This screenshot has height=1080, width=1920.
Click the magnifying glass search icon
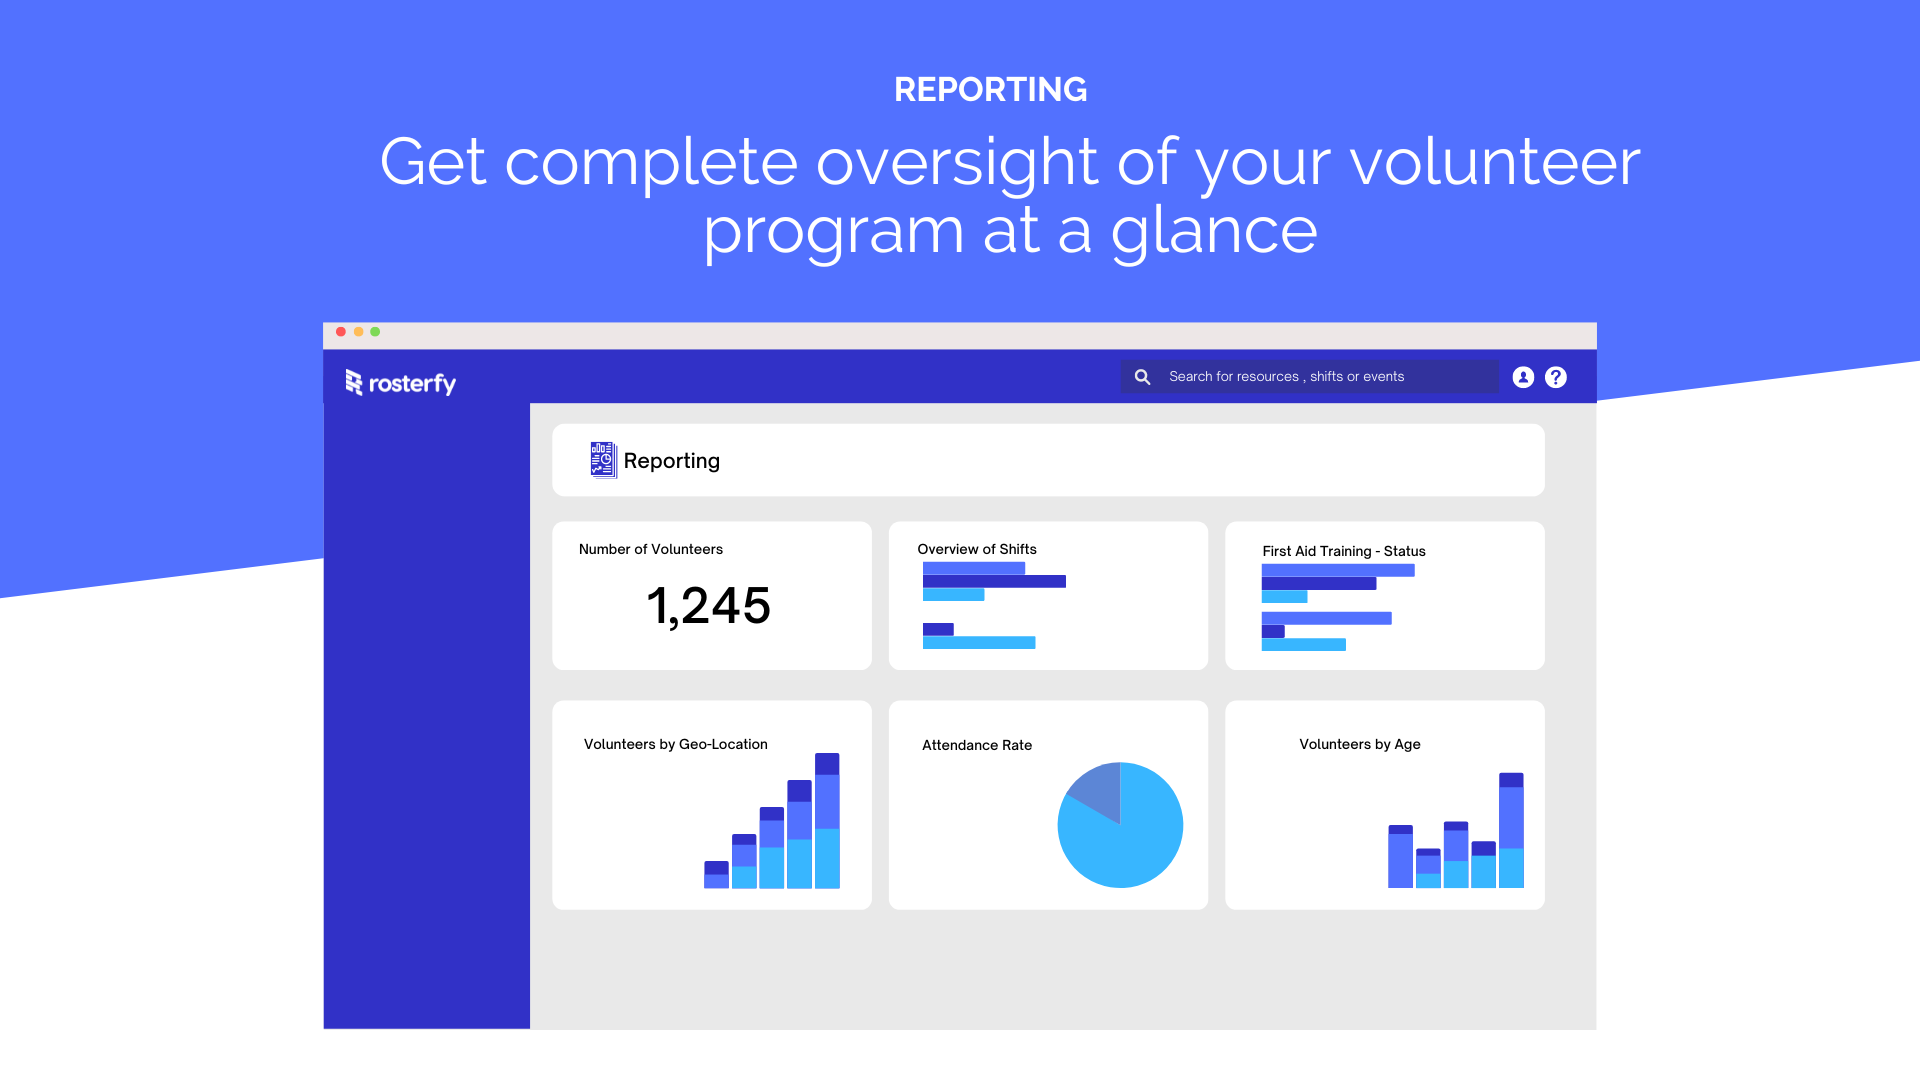(x=1142, y=377)
